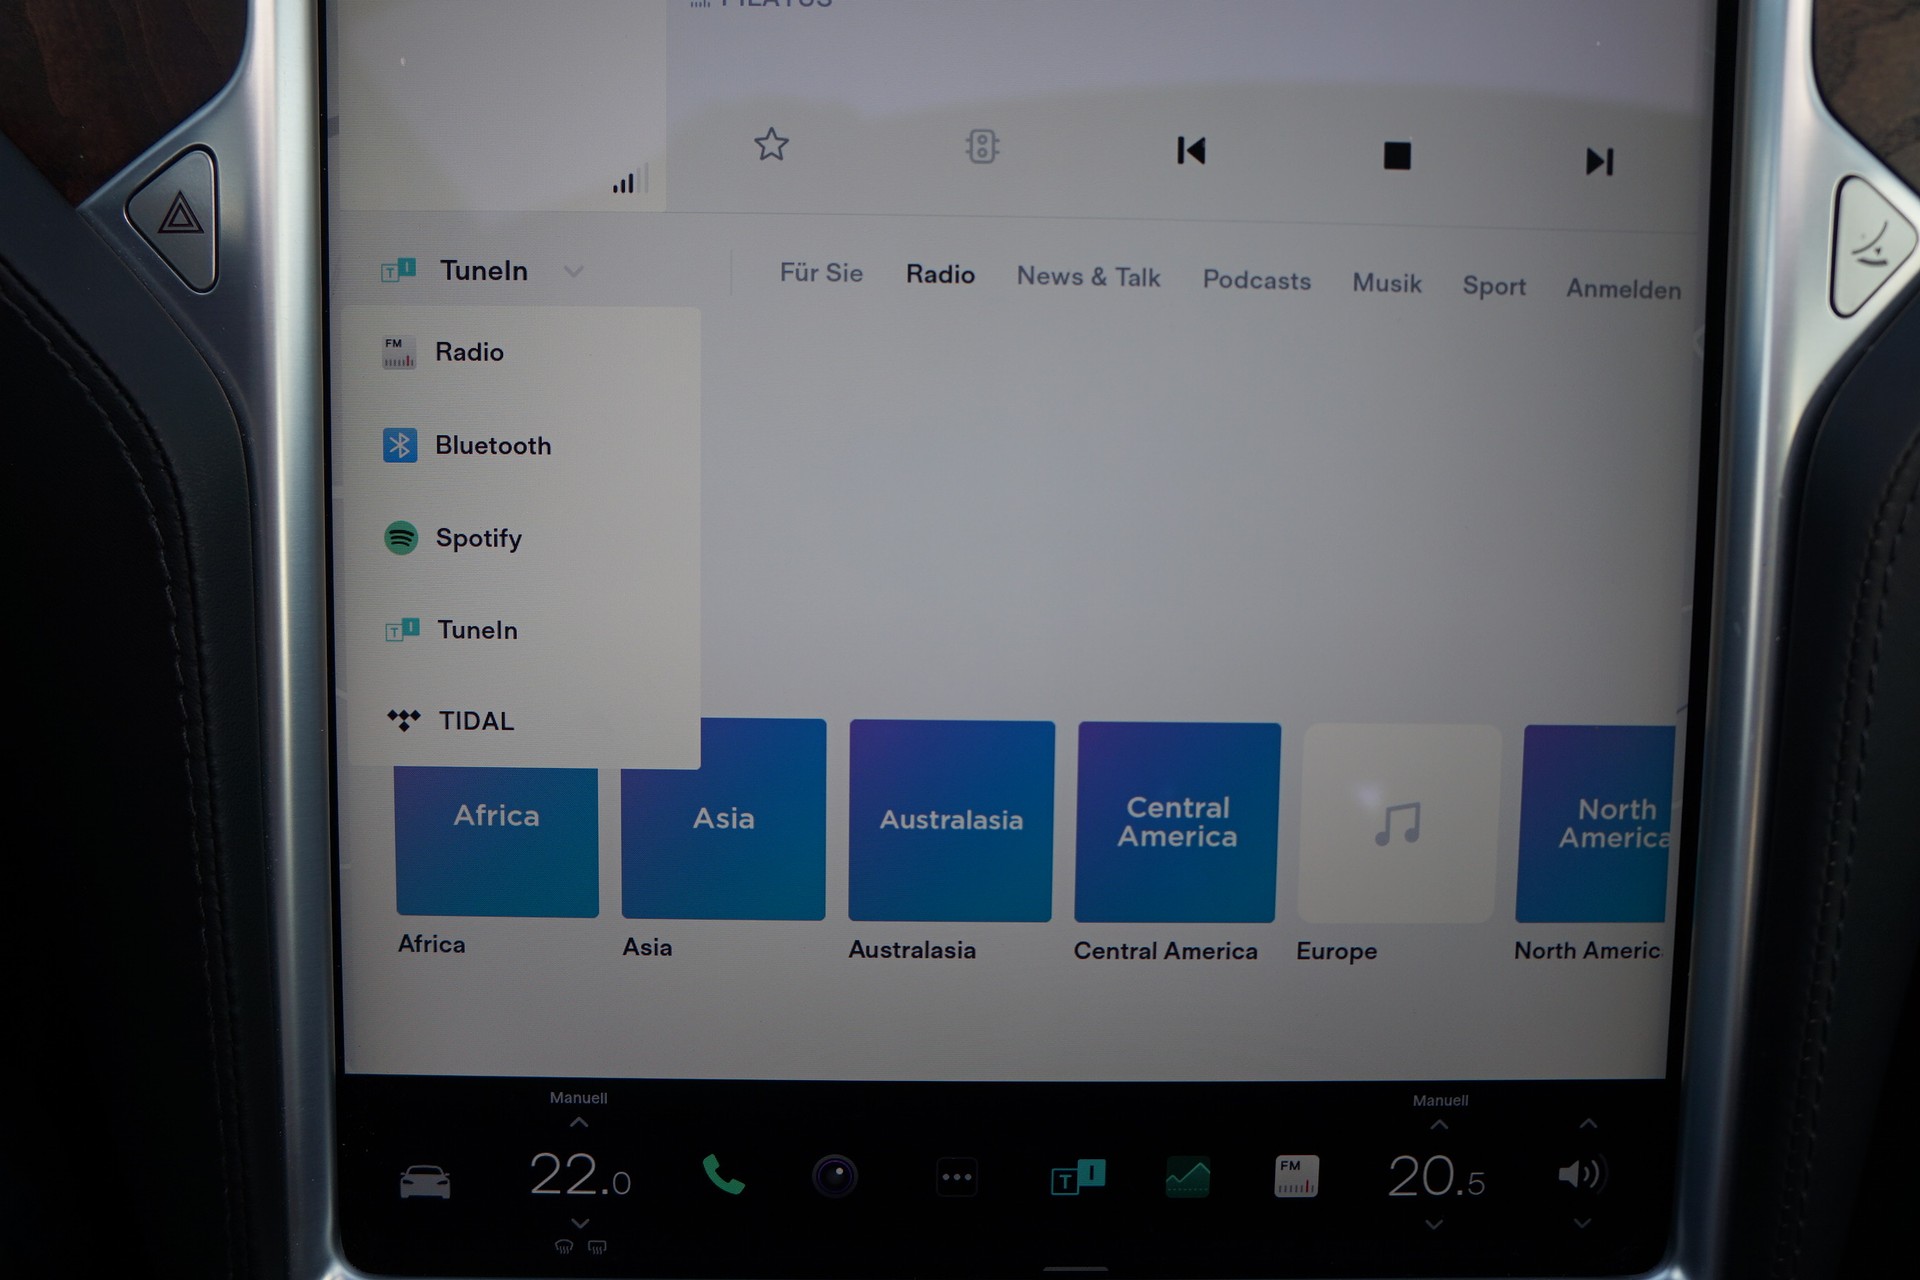1920x1280 pixels.
Task: Open the FM Radio app in the dock
Action: point(1296,1176)
